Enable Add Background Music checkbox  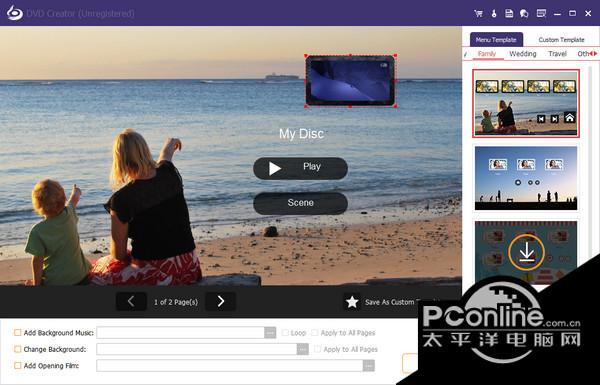pyautogui.click(x=18, y=333)
